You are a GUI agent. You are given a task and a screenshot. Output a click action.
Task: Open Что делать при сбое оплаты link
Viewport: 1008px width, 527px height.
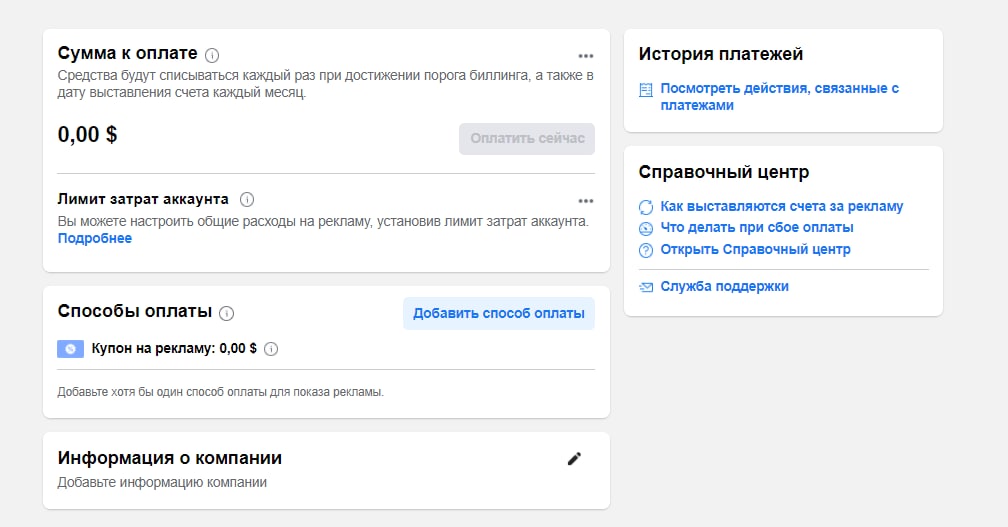point(757,228)
